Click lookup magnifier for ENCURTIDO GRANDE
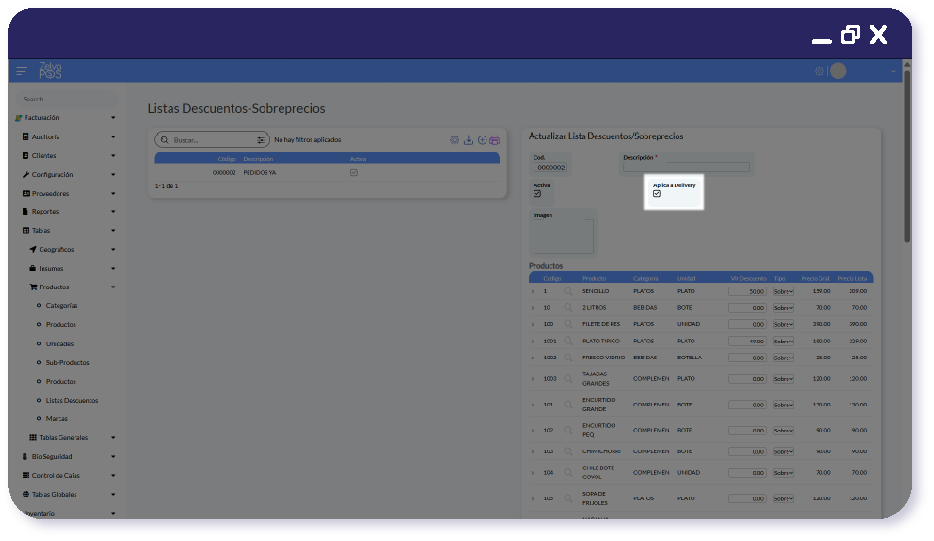This screenshot has width=934, height=541. (568, 405)
